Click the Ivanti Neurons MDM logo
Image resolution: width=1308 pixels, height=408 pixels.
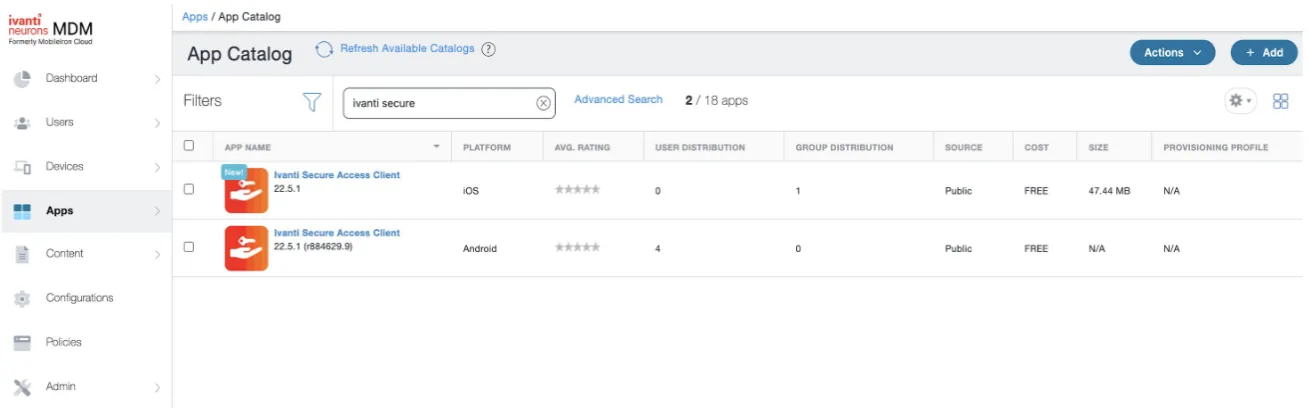click(50, 28)
